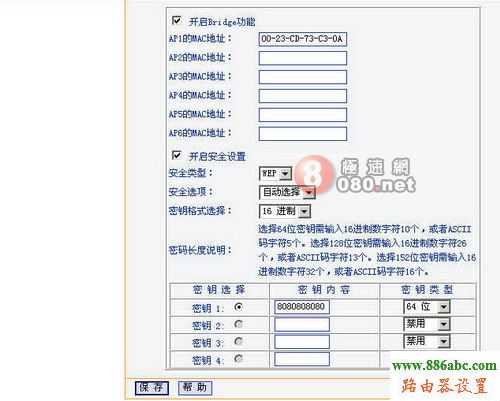Click the 密钥 2 content input field
This screenshot has height=401, width=500.
[302, 324]
